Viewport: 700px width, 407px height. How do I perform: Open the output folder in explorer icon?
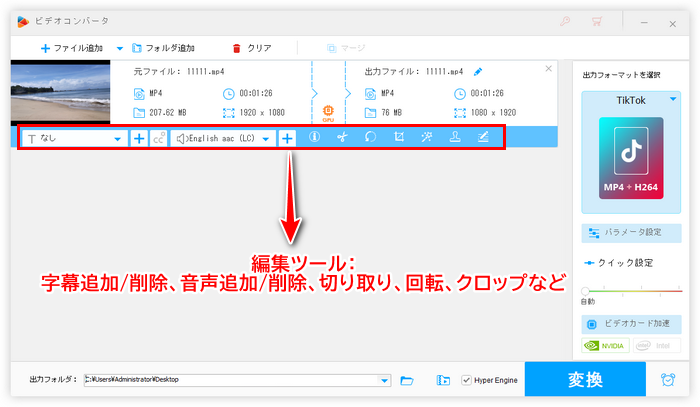[x=443, y=380]
